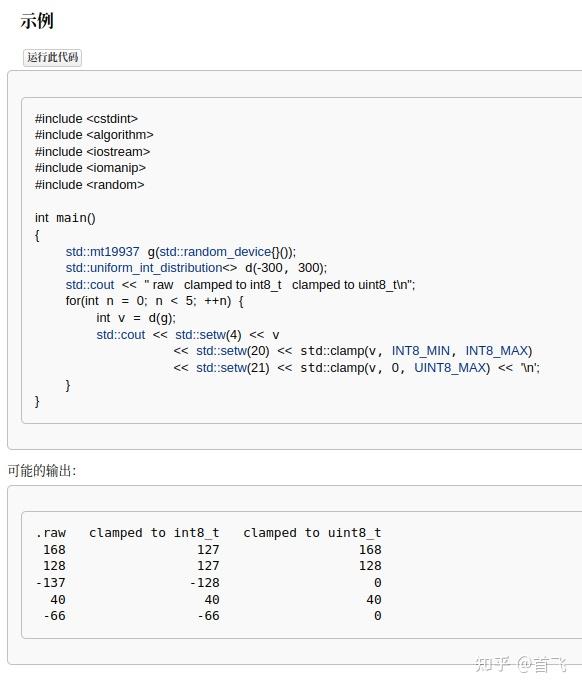
Task: Click the 运行此代码 button
Action: pyautogui.click(x=52, y=57)
